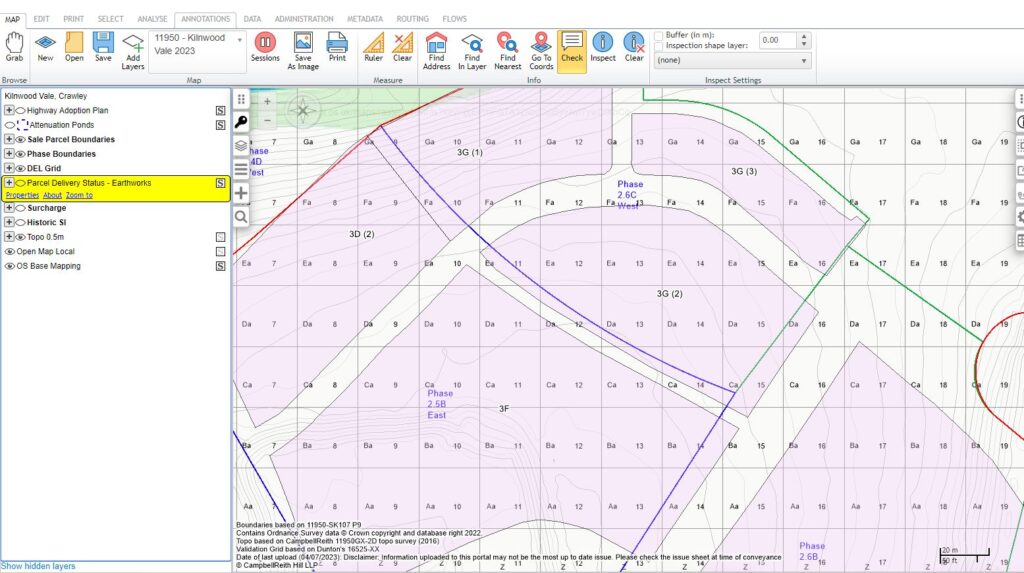
Task: Expand the Surcharge layer
Action: [9, 208]
